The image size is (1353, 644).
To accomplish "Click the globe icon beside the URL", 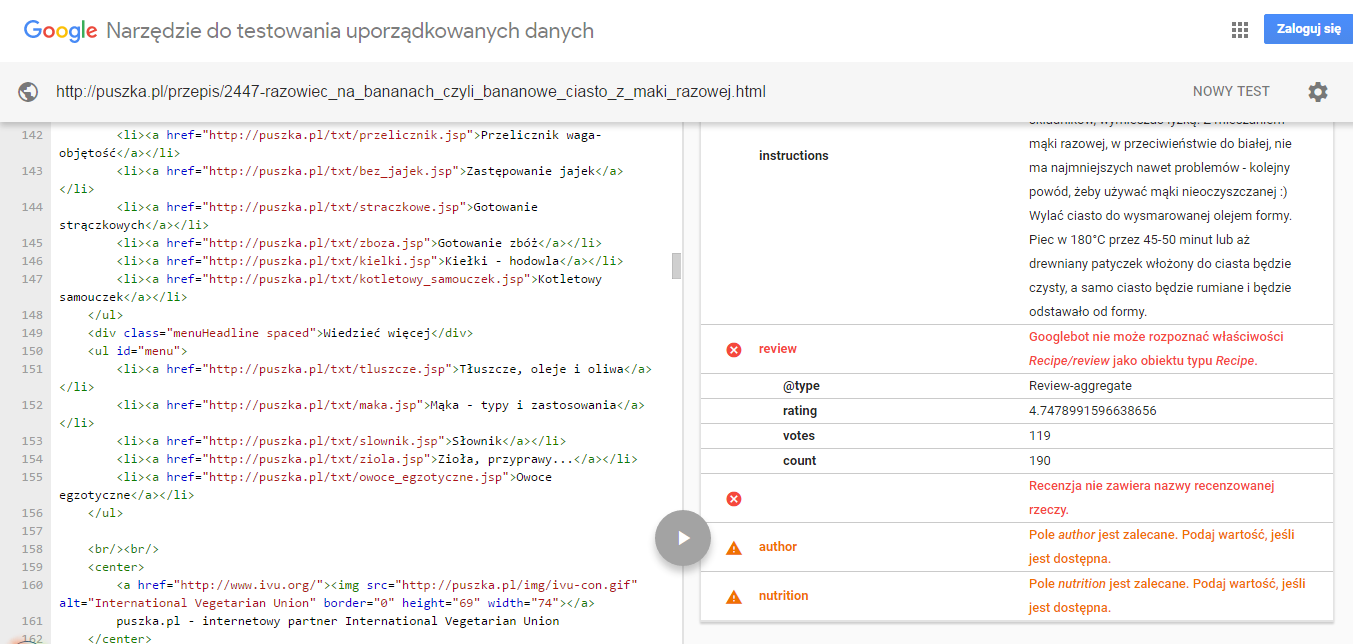I will 28,92.
